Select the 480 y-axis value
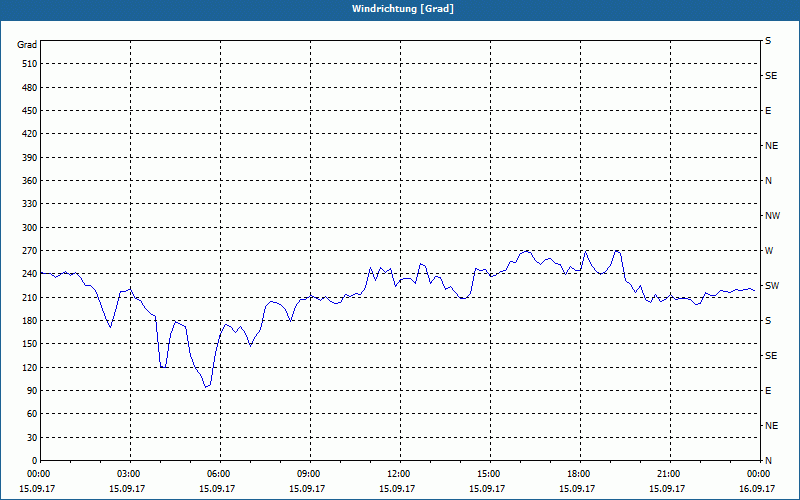Image resolution: width=800 pixels, height=500 pixels. 30,88
